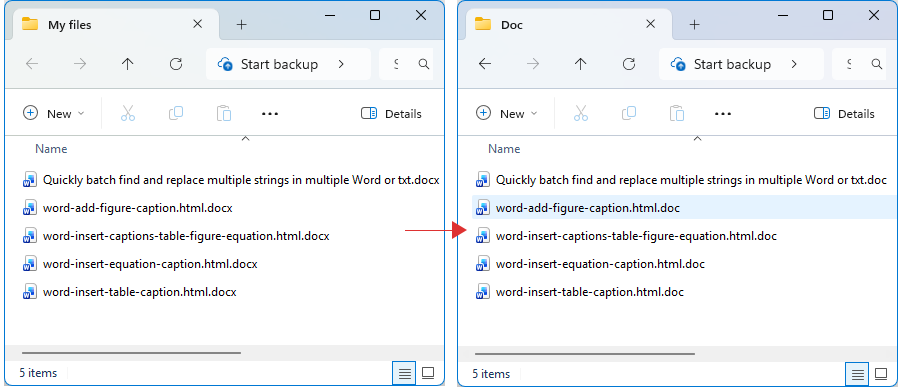Go up one level in Doc window
This screenshot has height=387, width=900.
click(x=581, y=64)
